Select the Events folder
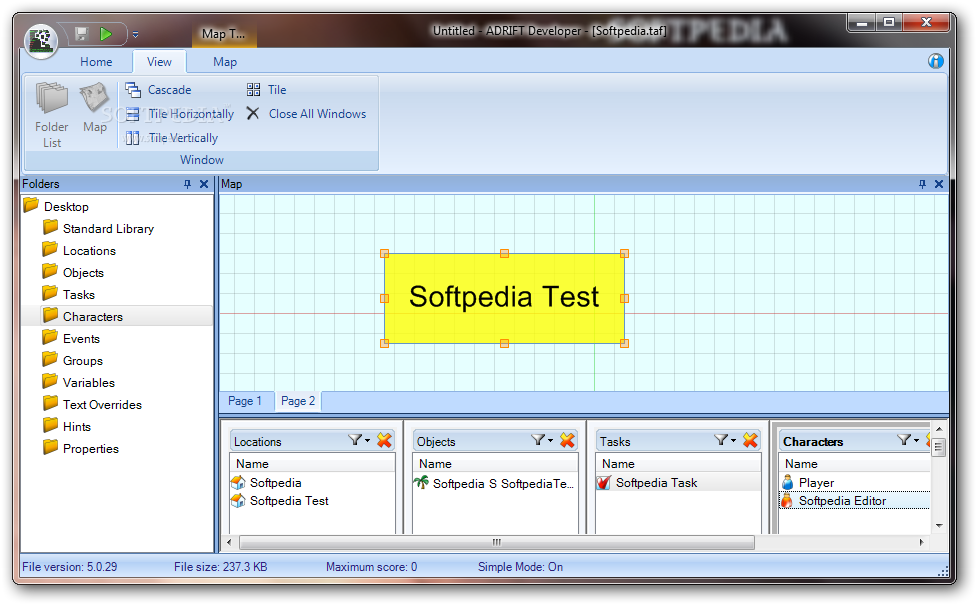977x605 pixels. point(81,339)
